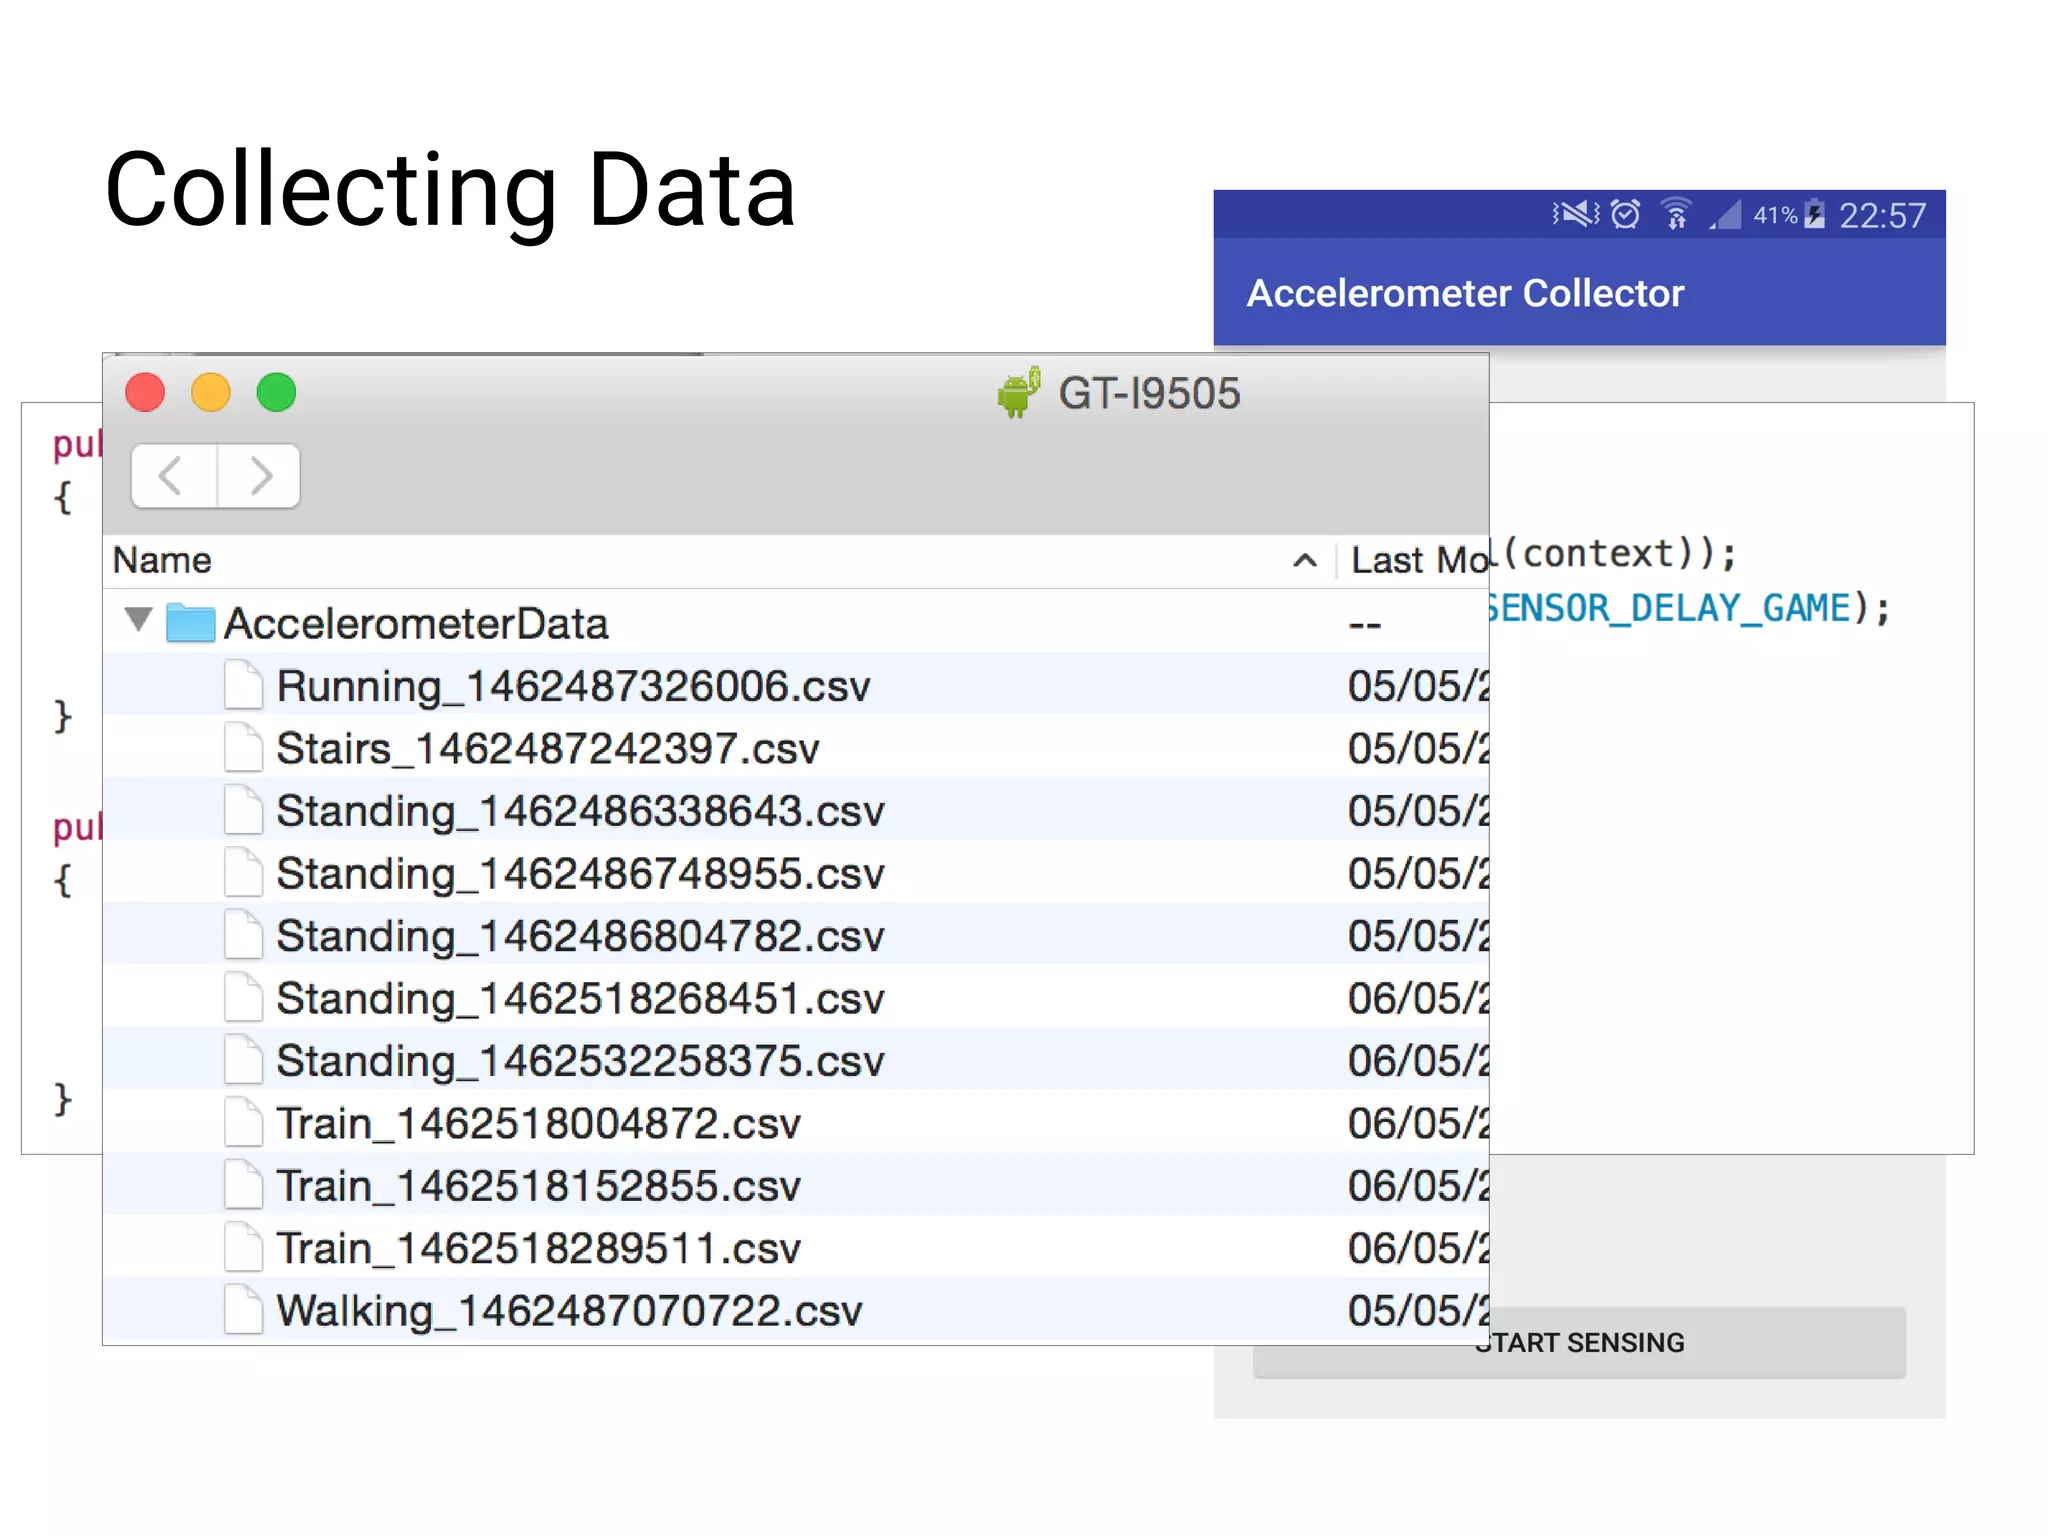Tap the vibrate mute icon in phone status bar
This screenshot has height=1535, width=2048.
1576,214
